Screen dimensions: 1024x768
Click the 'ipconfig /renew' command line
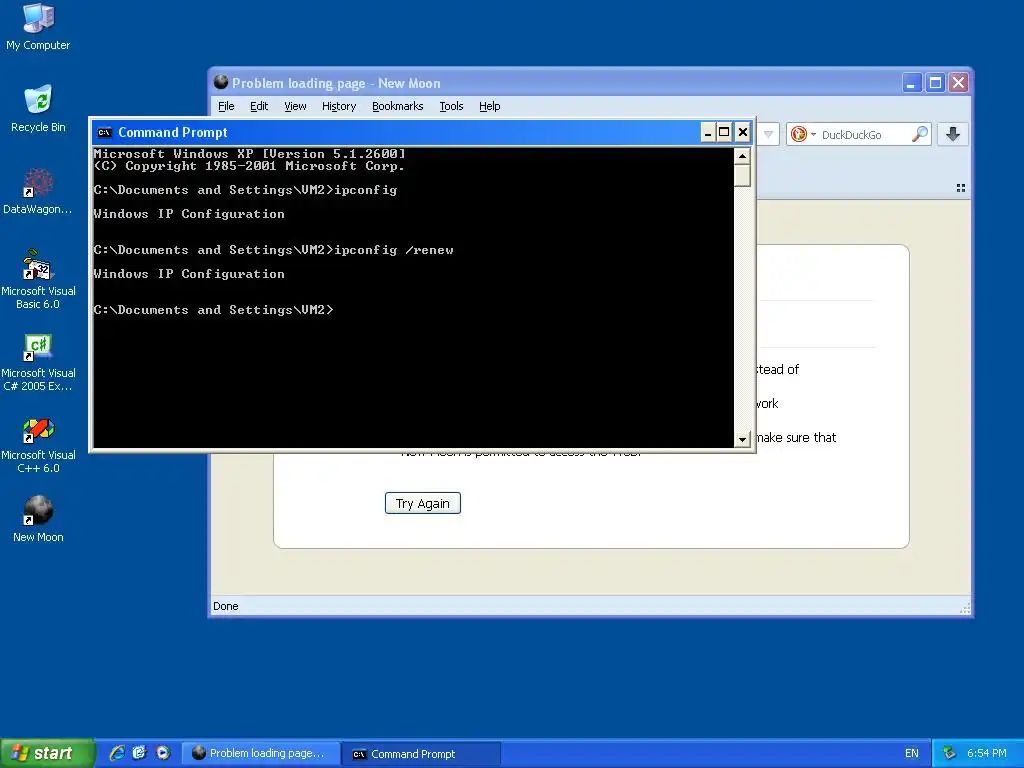(x=273, y=249)
